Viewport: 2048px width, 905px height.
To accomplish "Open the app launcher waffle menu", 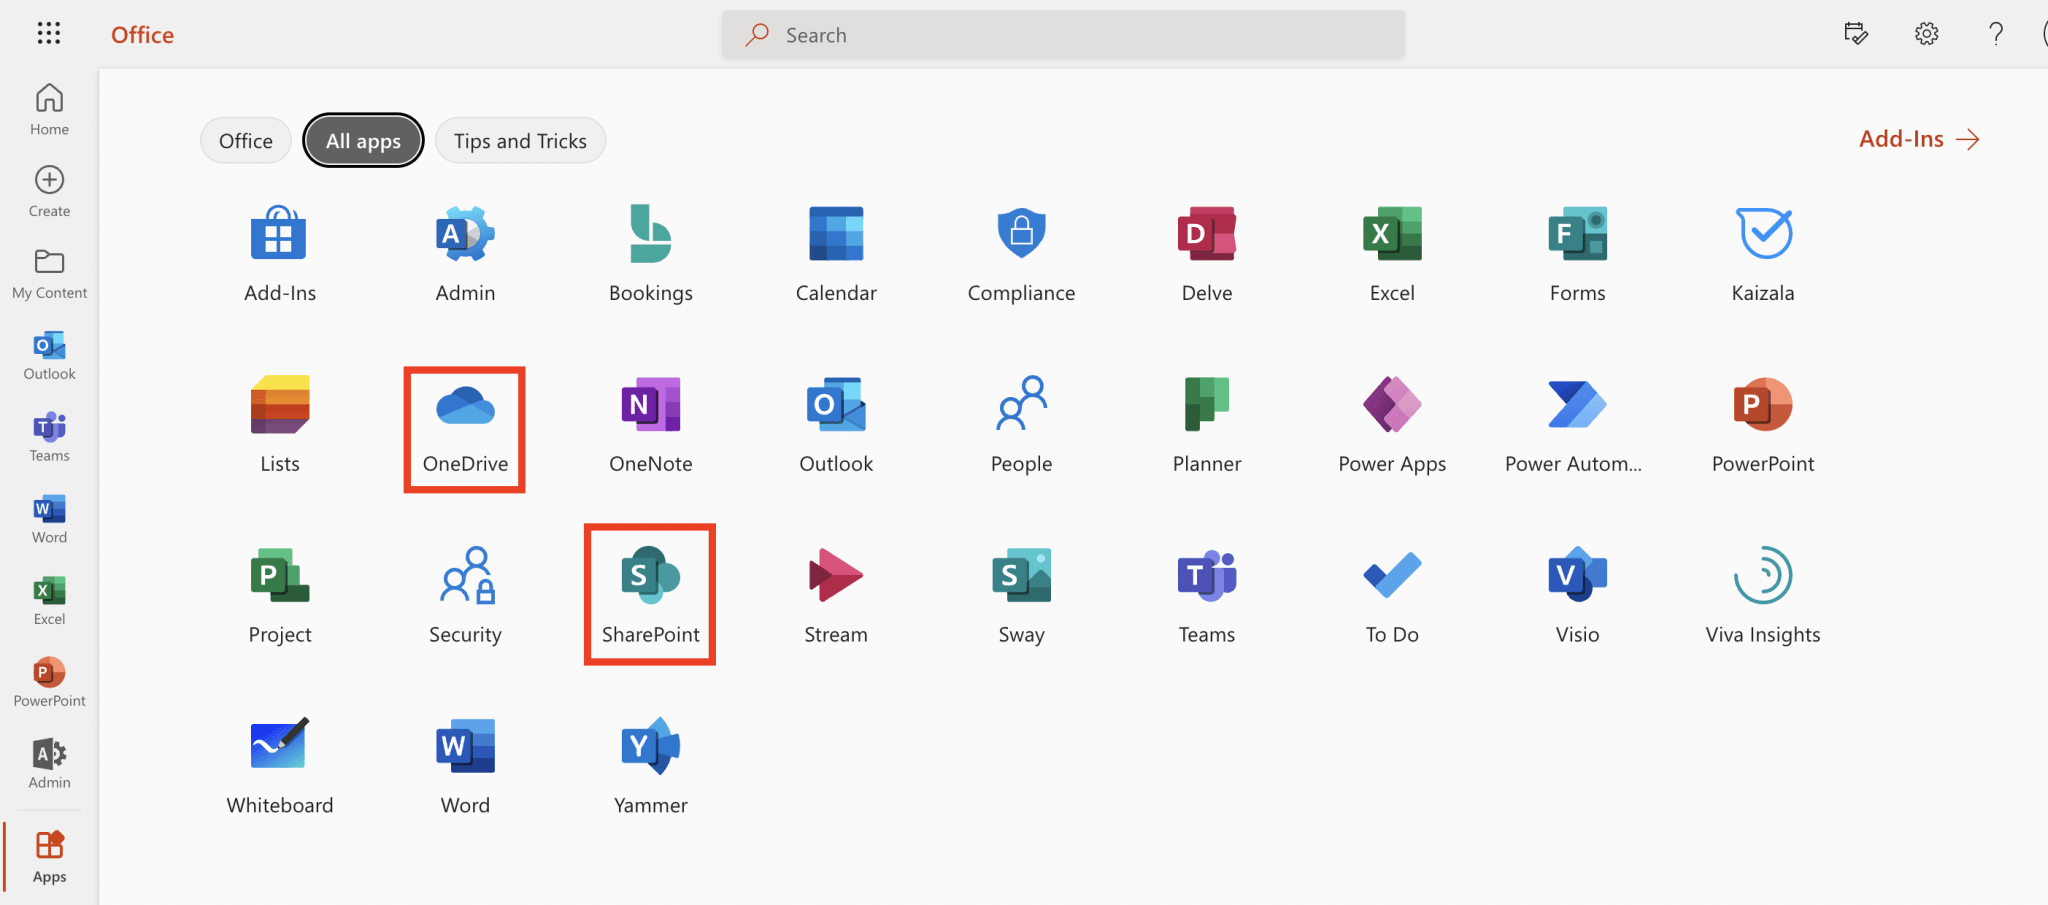I will coord(48,33).
